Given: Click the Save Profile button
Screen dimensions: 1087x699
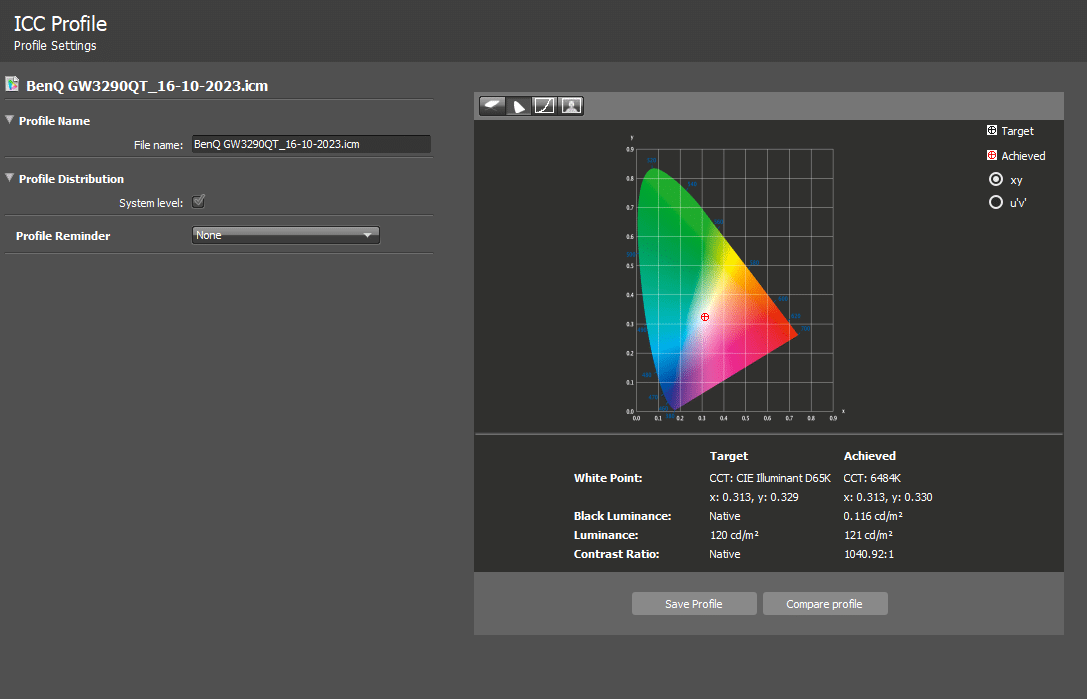Looking at the screenshot, I should 694,604.
